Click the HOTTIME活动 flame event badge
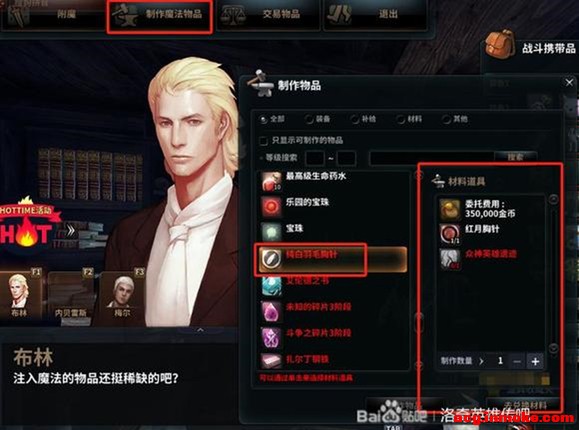The image size is (579, 430). (26, 226)
